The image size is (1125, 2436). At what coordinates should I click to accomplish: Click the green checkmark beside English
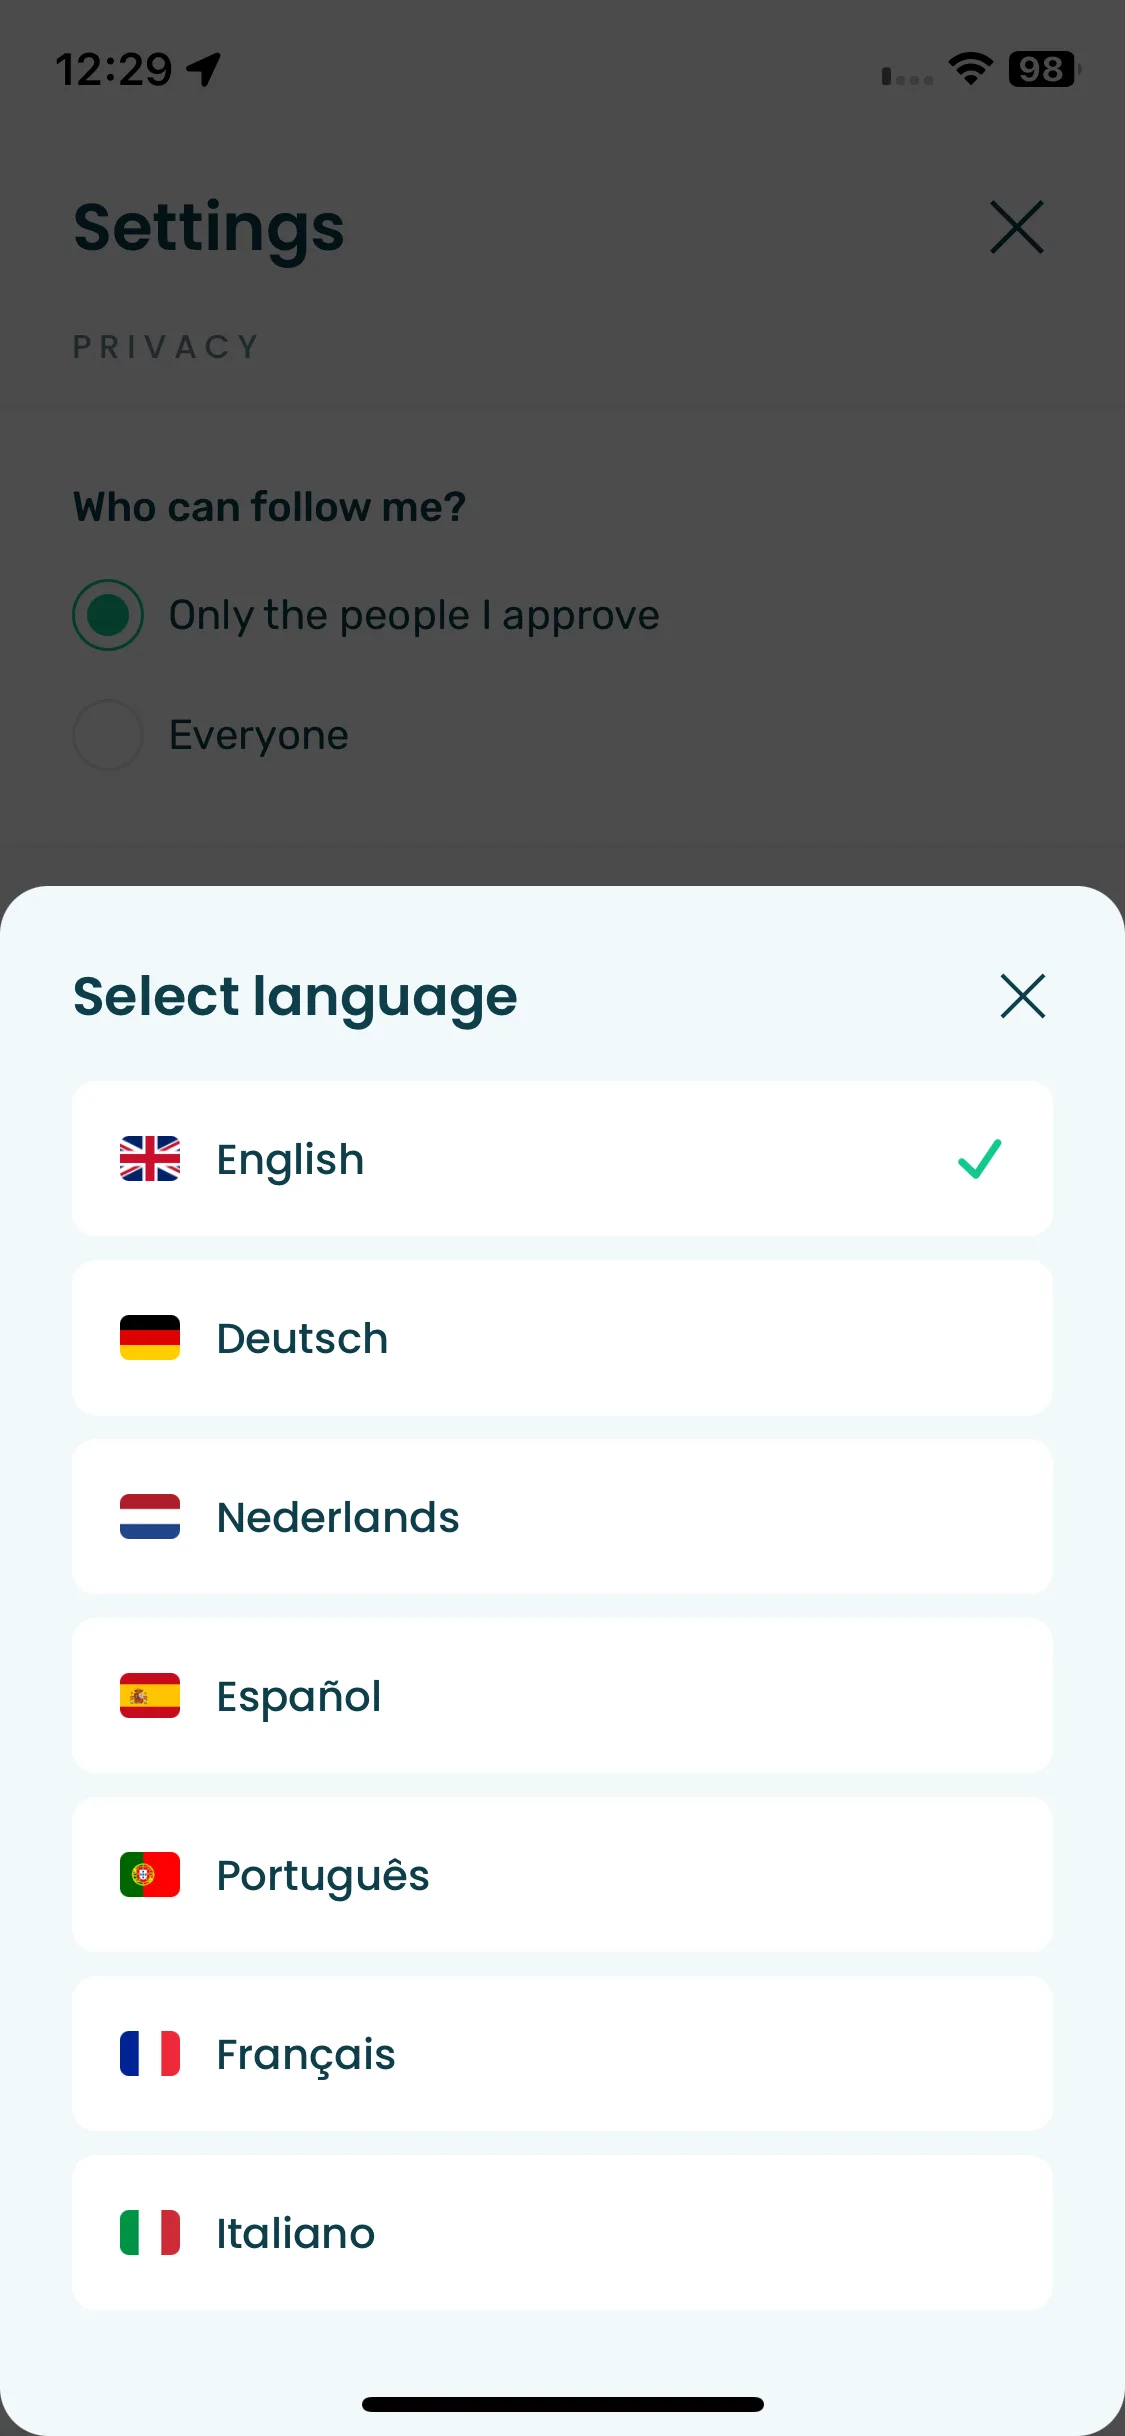[979, 1159]
